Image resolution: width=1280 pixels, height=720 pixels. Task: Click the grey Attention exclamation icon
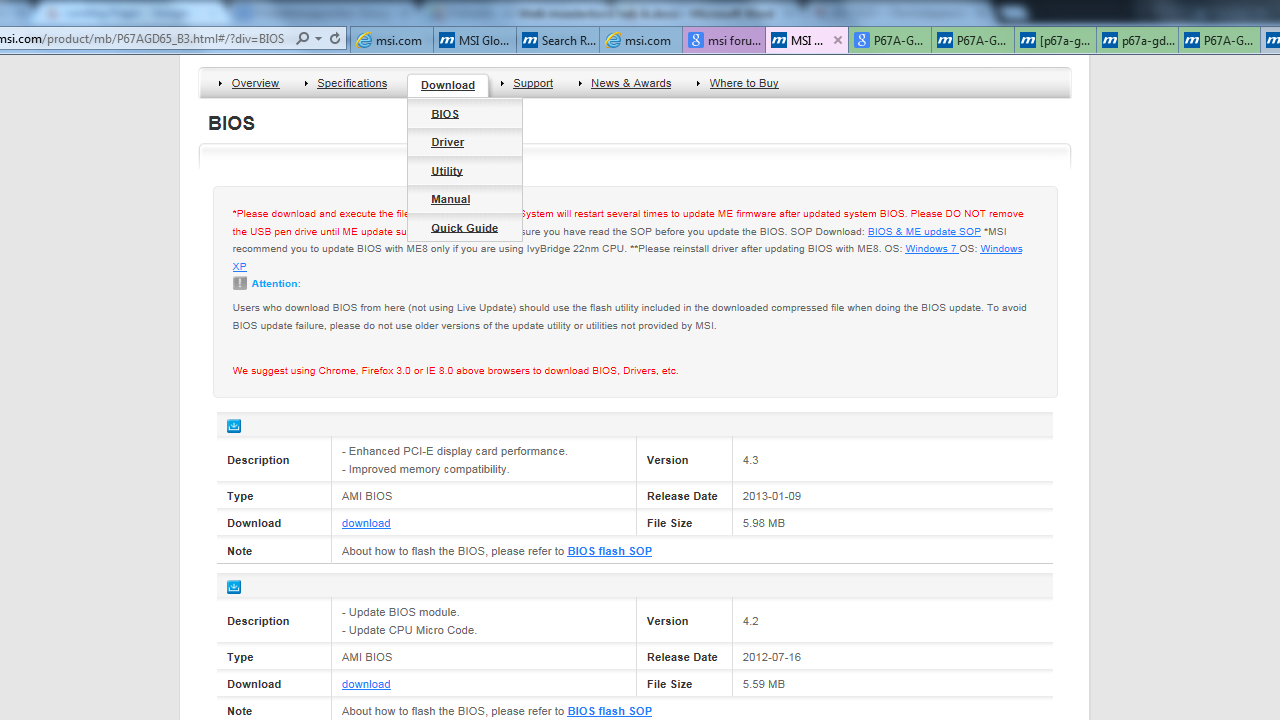pos(240,284)
